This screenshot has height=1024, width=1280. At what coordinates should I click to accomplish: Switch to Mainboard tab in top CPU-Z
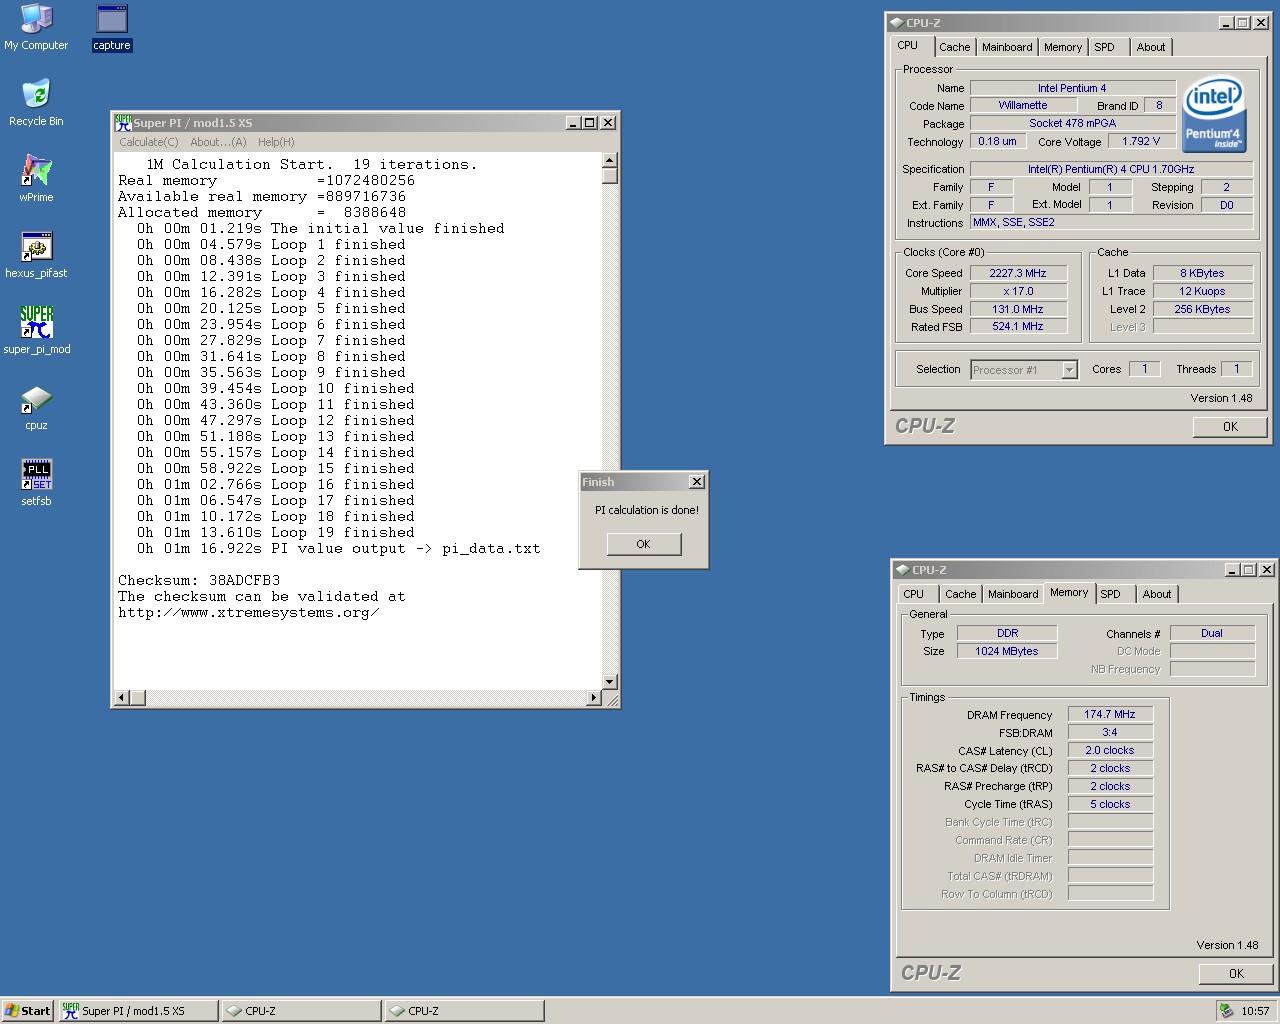point(1007,47)
